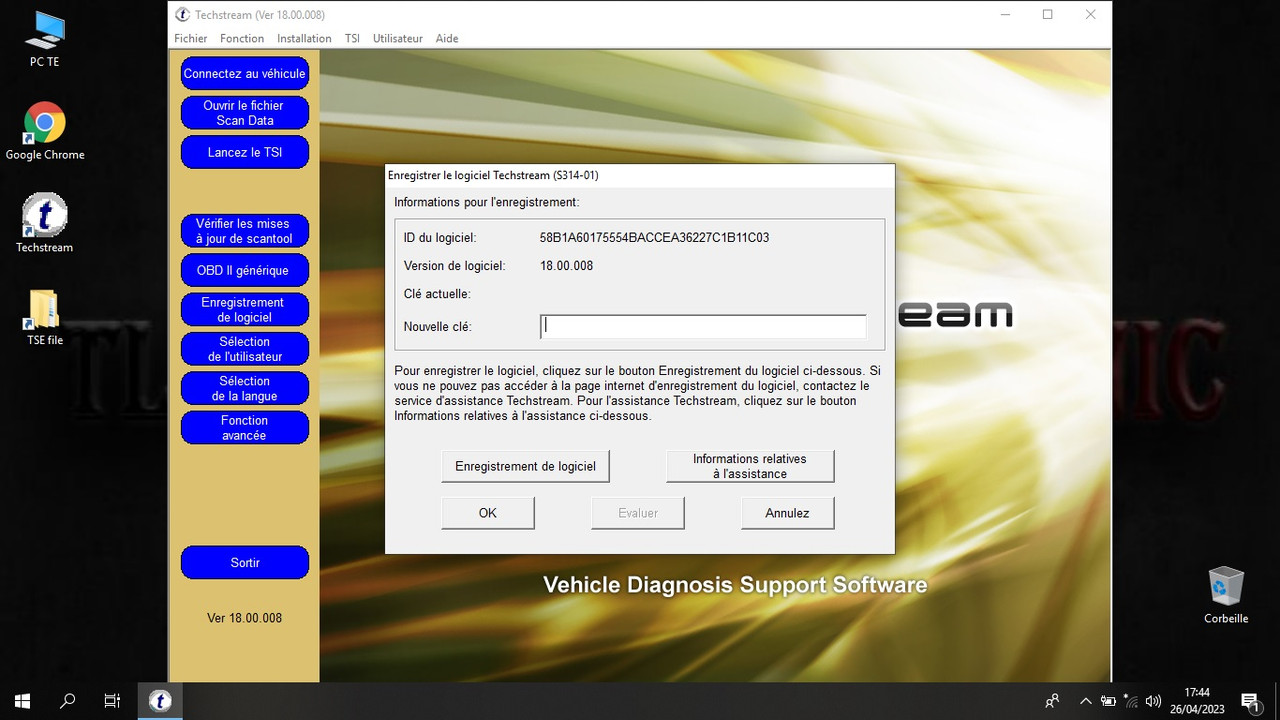Click the software ID value 58B1A60175554BACCEA36227C1B11C03

point(655,238)
